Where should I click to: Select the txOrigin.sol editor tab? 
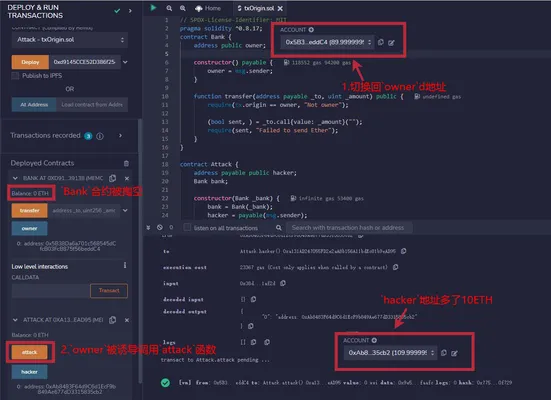pos(259,8)
